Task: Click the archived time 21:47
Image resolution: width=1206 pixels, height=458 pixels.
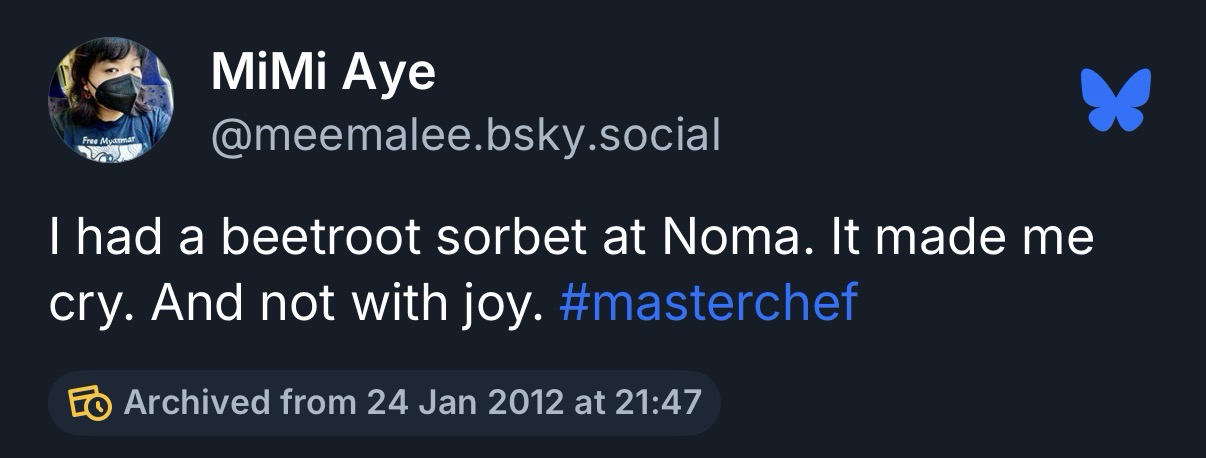Action: (x=656, y=403)
